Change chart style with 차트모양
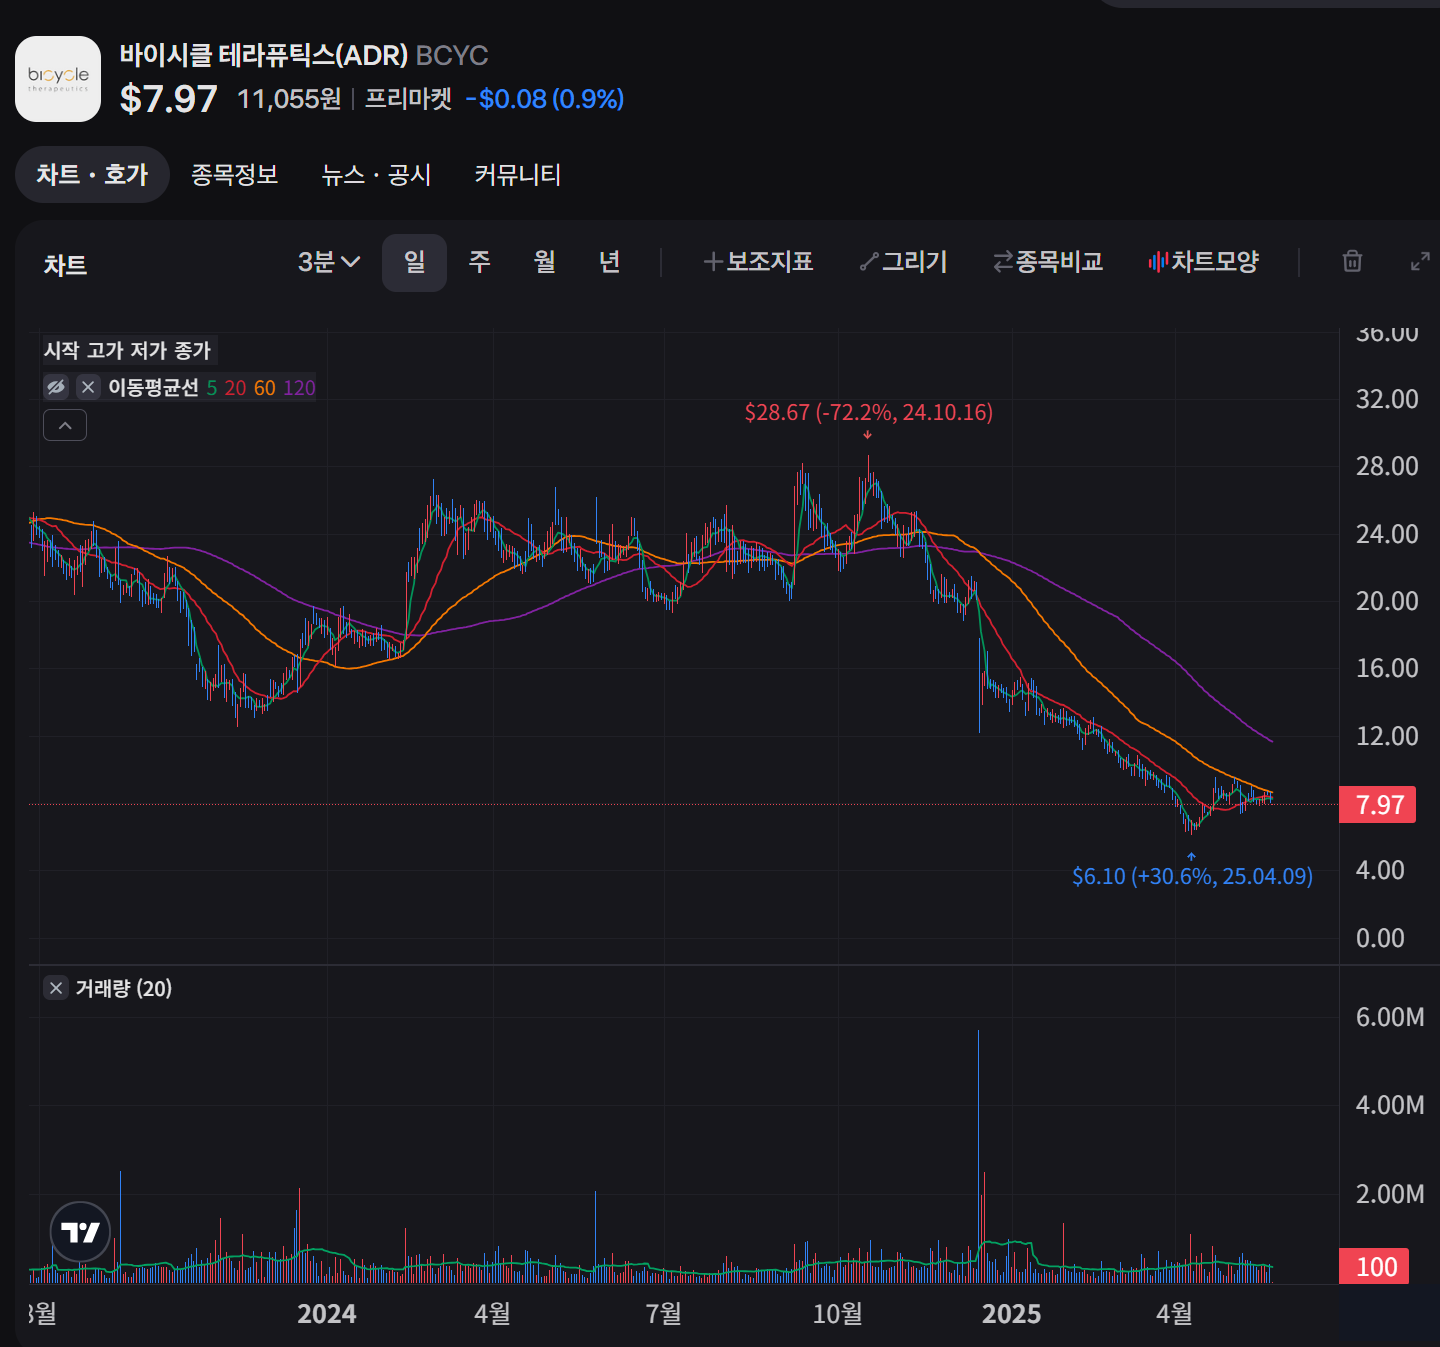Image resolution: width=1440 pixels, height=1347 pixels. click(x=1203, y=262)
